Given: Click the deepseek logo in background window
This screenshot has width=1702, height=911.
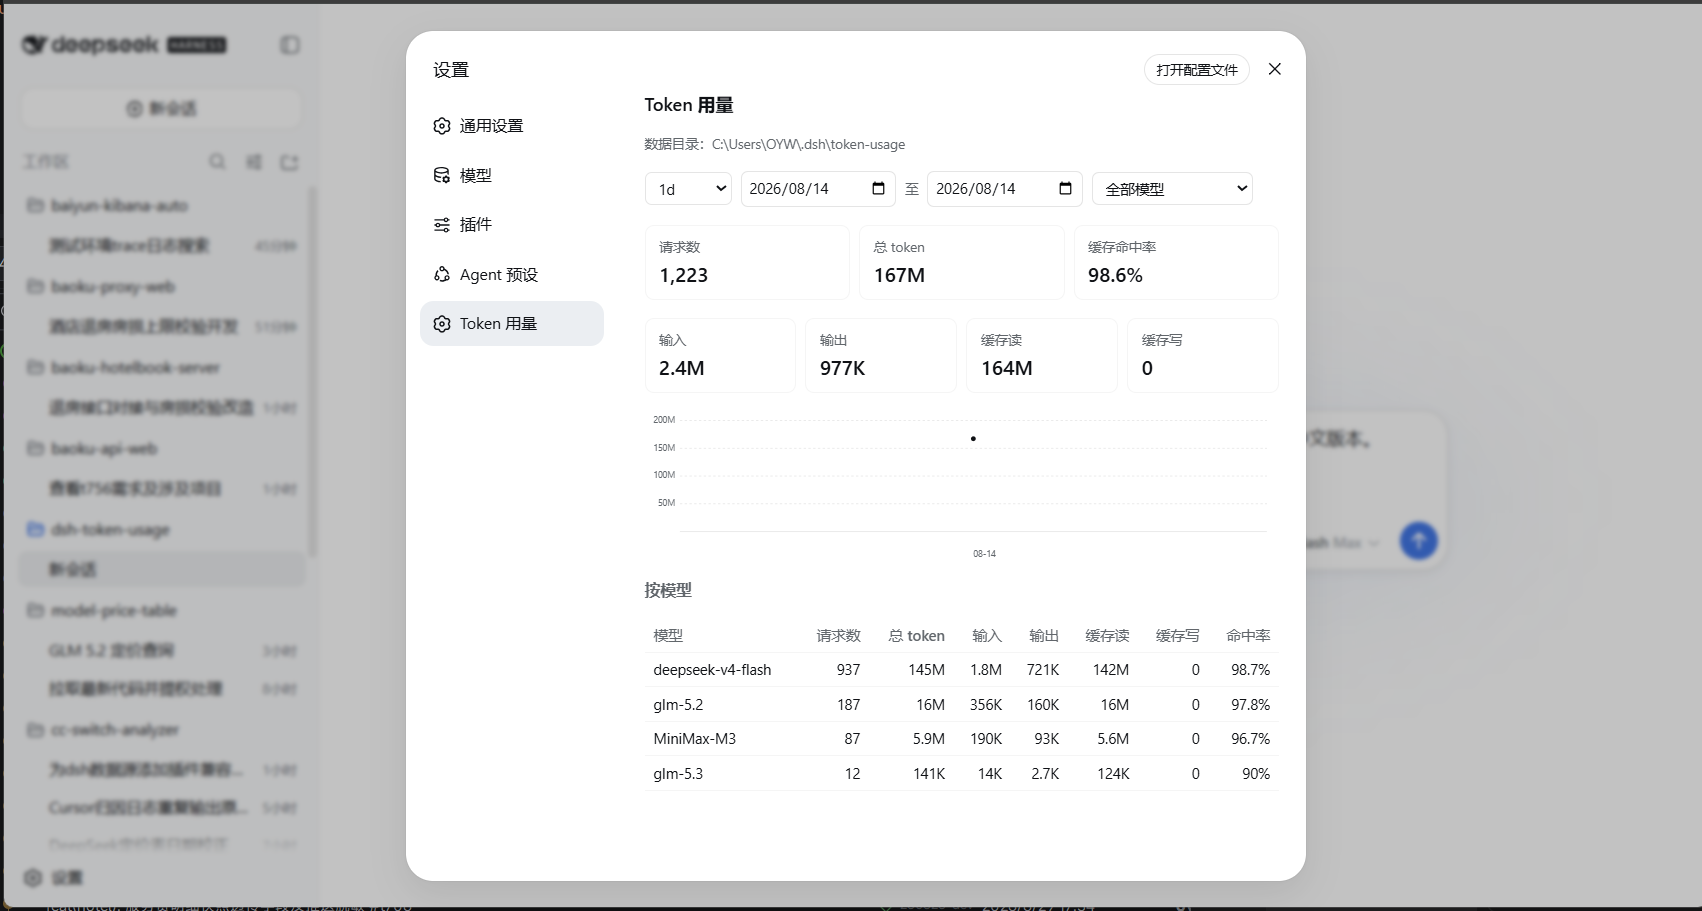Looking at the screenshot, I should (124, 45).
